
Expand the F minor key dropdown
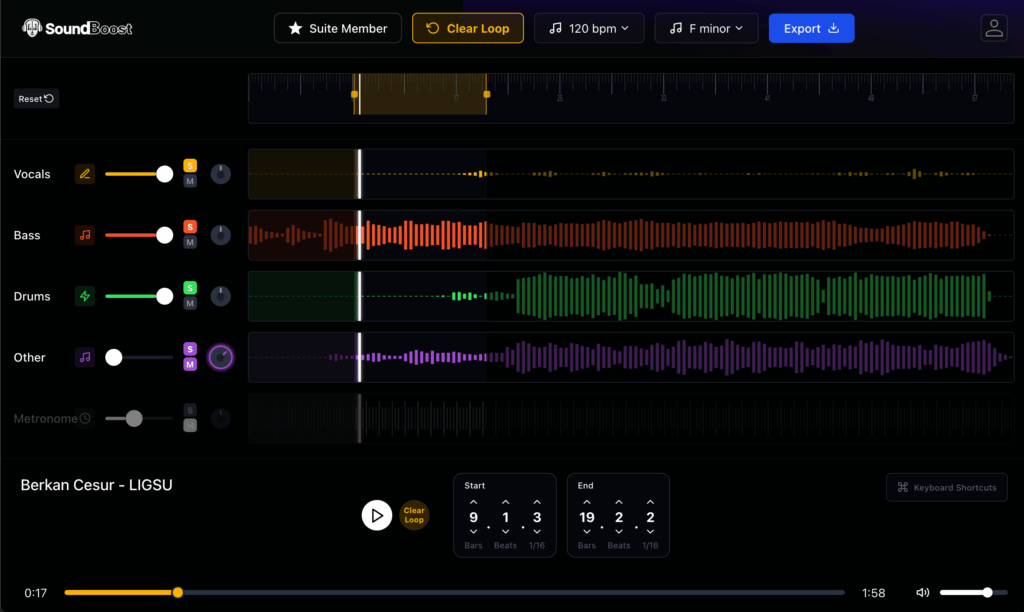pyautogui.click(x=706, y=28)
